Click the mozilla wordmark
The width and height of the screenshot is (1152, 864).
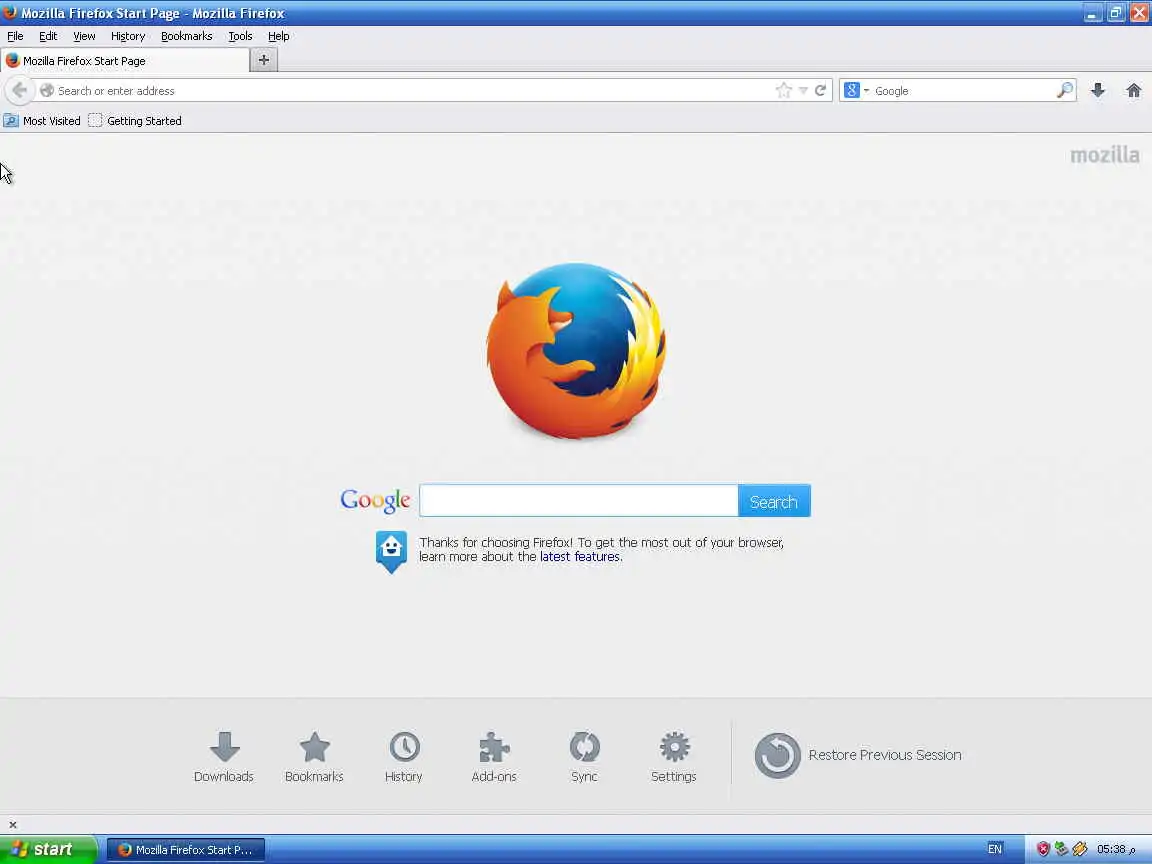click(x=1105, y=155)
